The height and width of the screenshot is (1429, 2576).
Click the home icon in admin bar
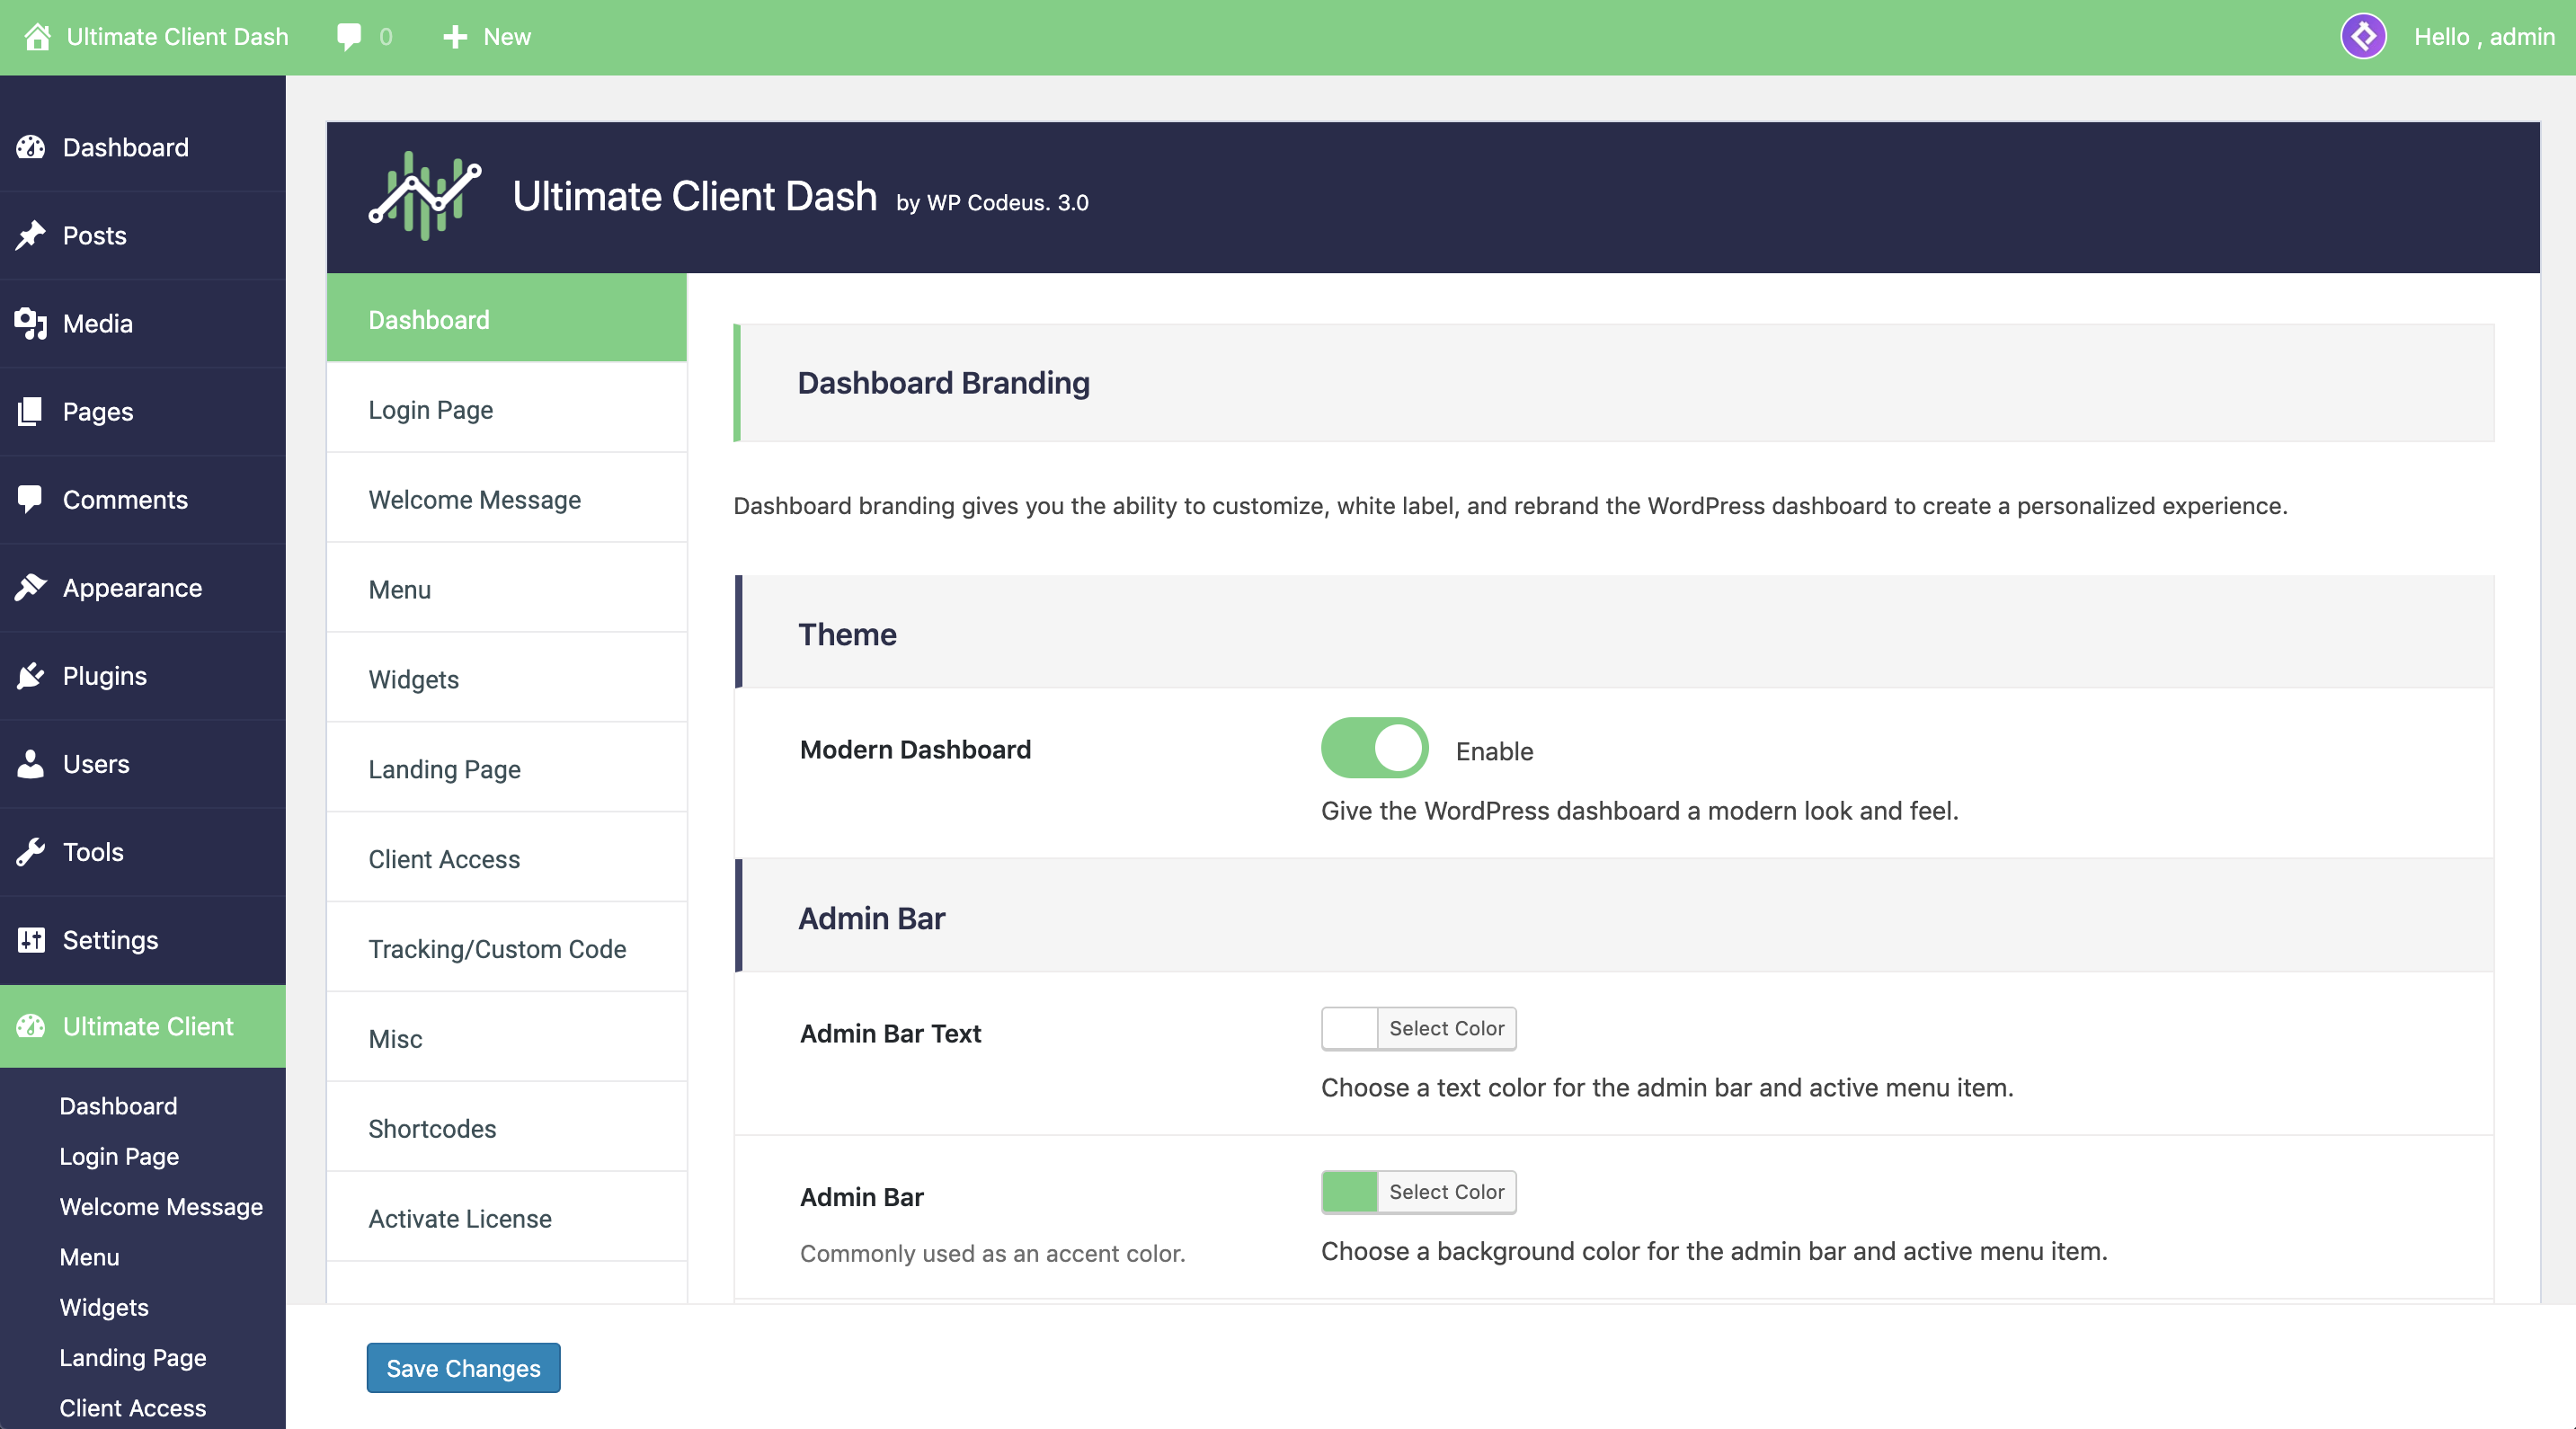tap(37, 37)
